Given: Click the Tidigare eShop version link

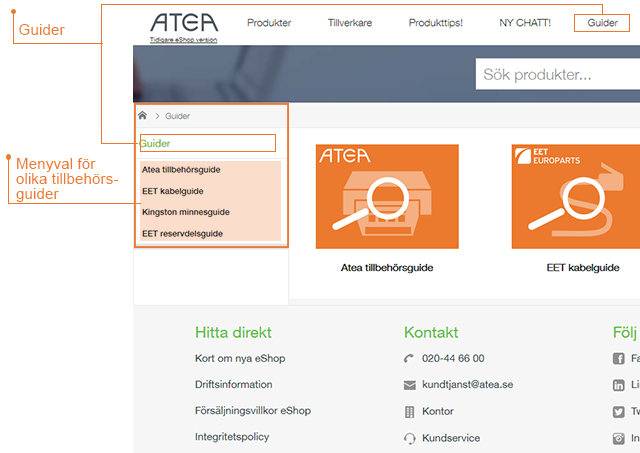Looking at the screenshot, I should click(183, 40).
